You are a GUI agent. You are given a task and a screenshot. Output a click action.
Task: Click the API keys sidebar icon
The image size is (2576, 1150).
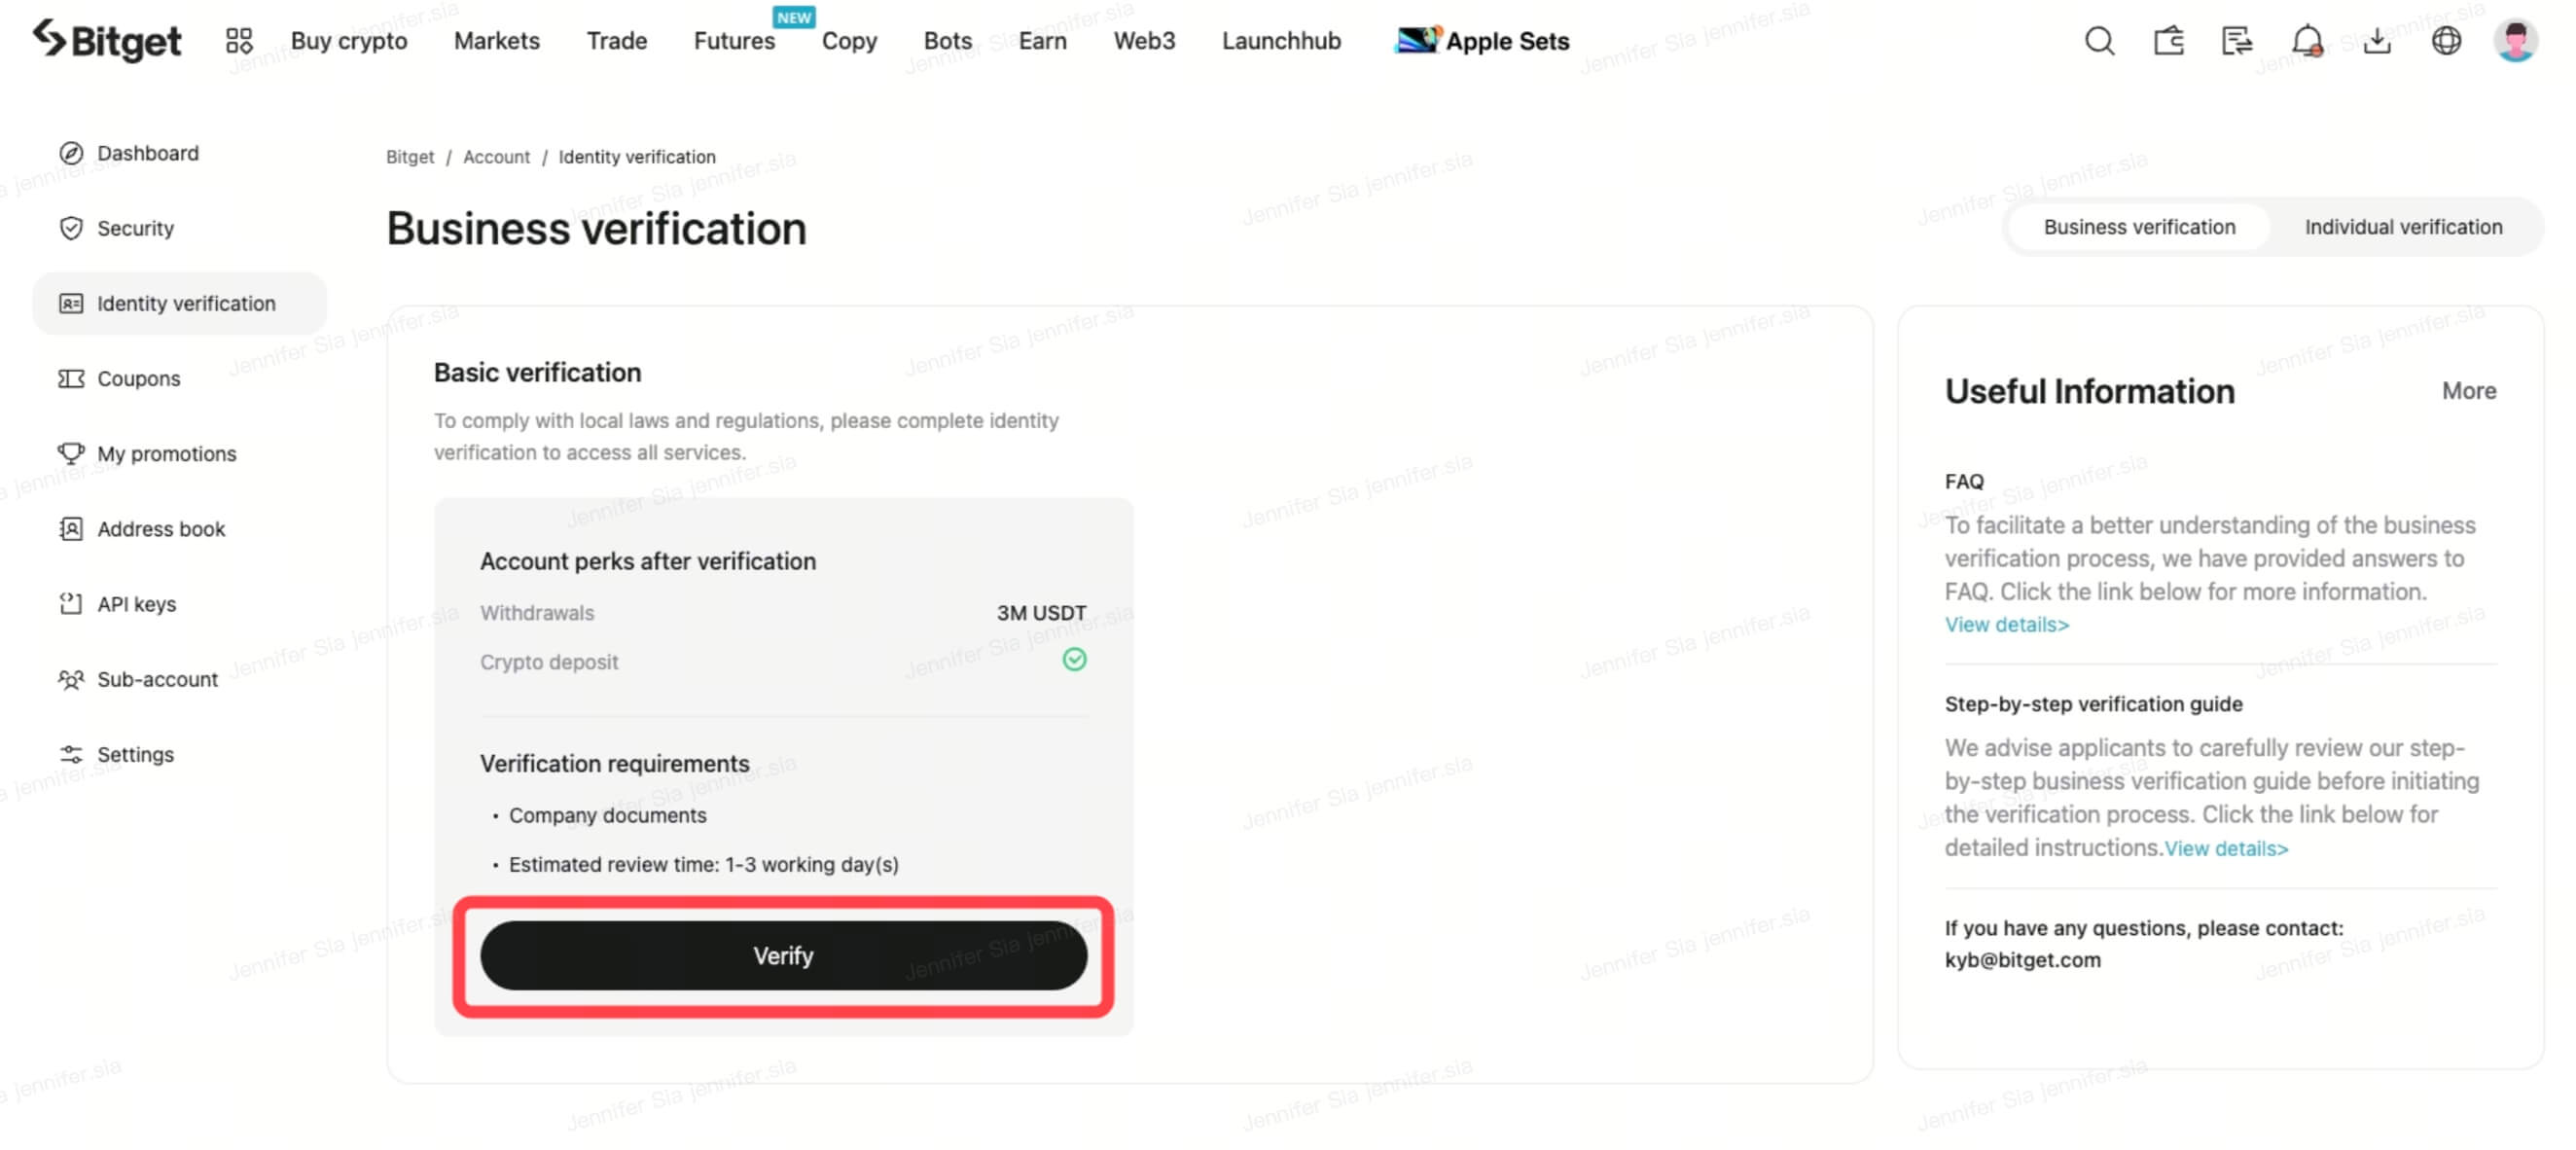click(67, 603)
